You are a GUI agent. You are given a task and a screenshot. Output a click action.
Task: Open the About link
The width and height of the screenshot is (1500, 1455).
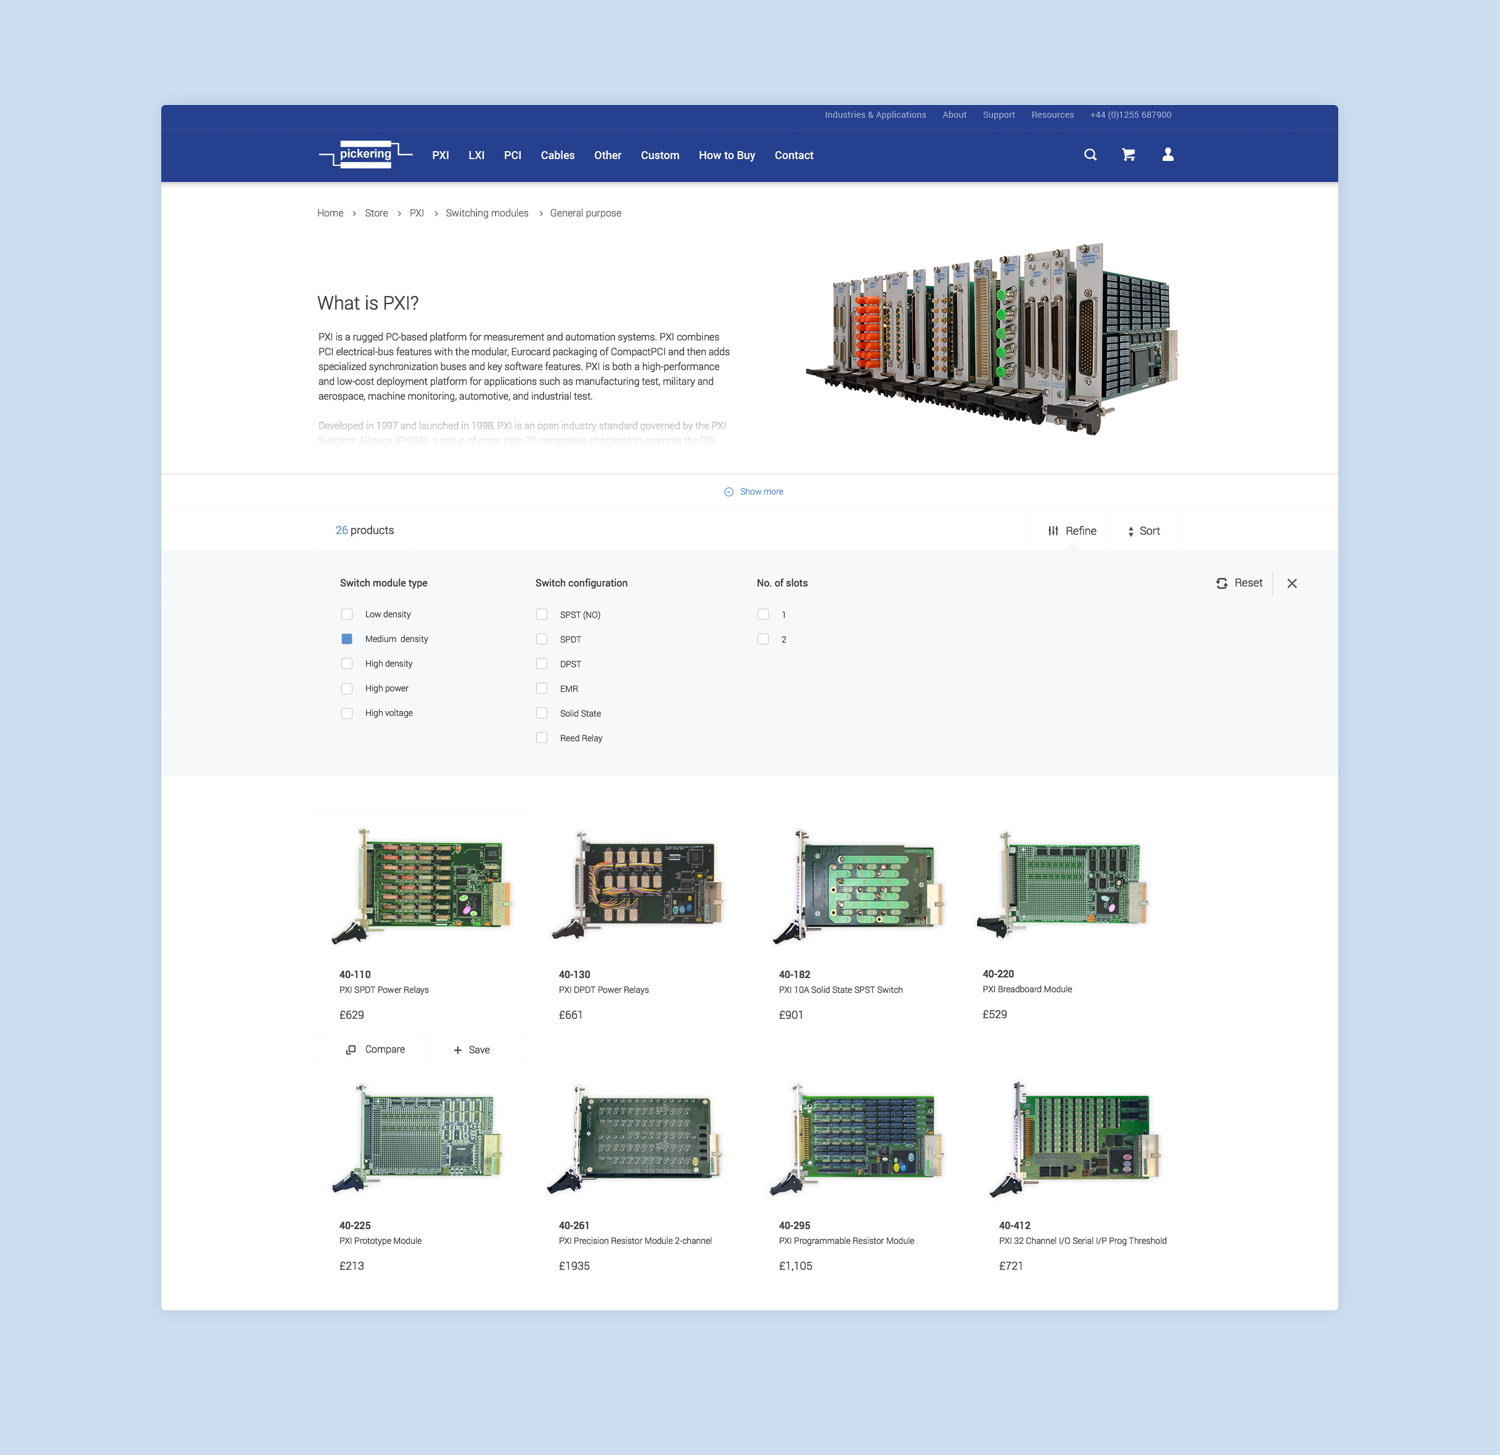[x=954, y=115]
